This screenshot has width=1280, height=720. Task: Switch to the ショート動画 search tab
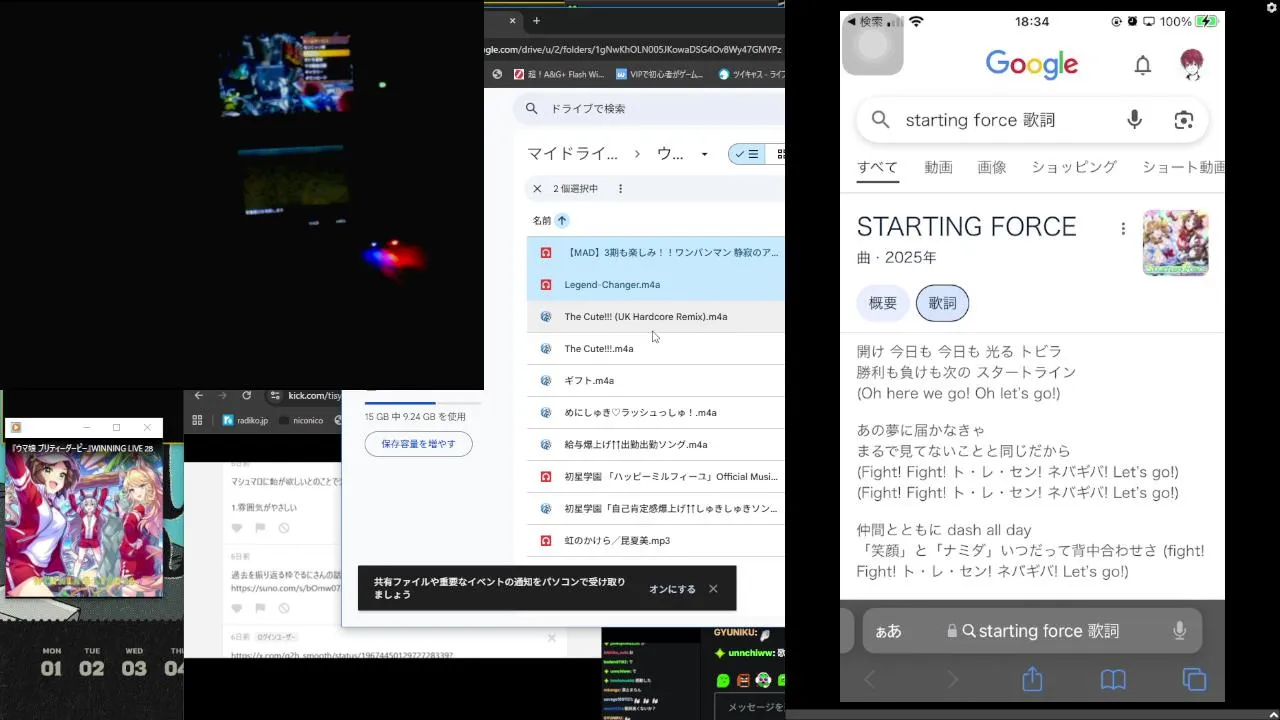(1183, 167)
